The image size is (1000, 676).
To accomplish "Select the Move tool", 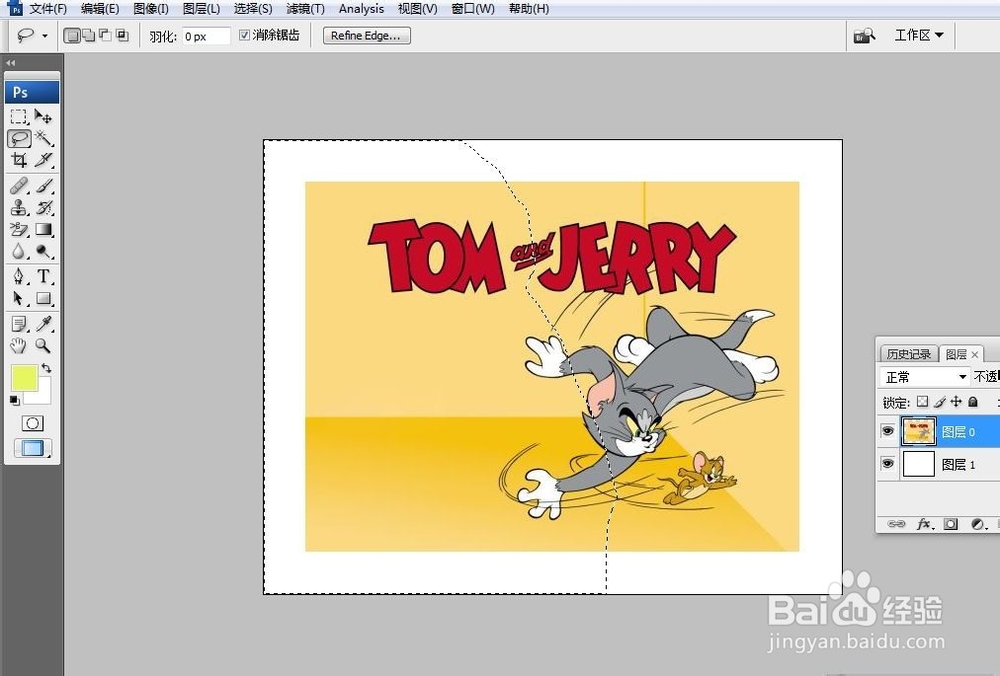I will (x=43, y=116).
